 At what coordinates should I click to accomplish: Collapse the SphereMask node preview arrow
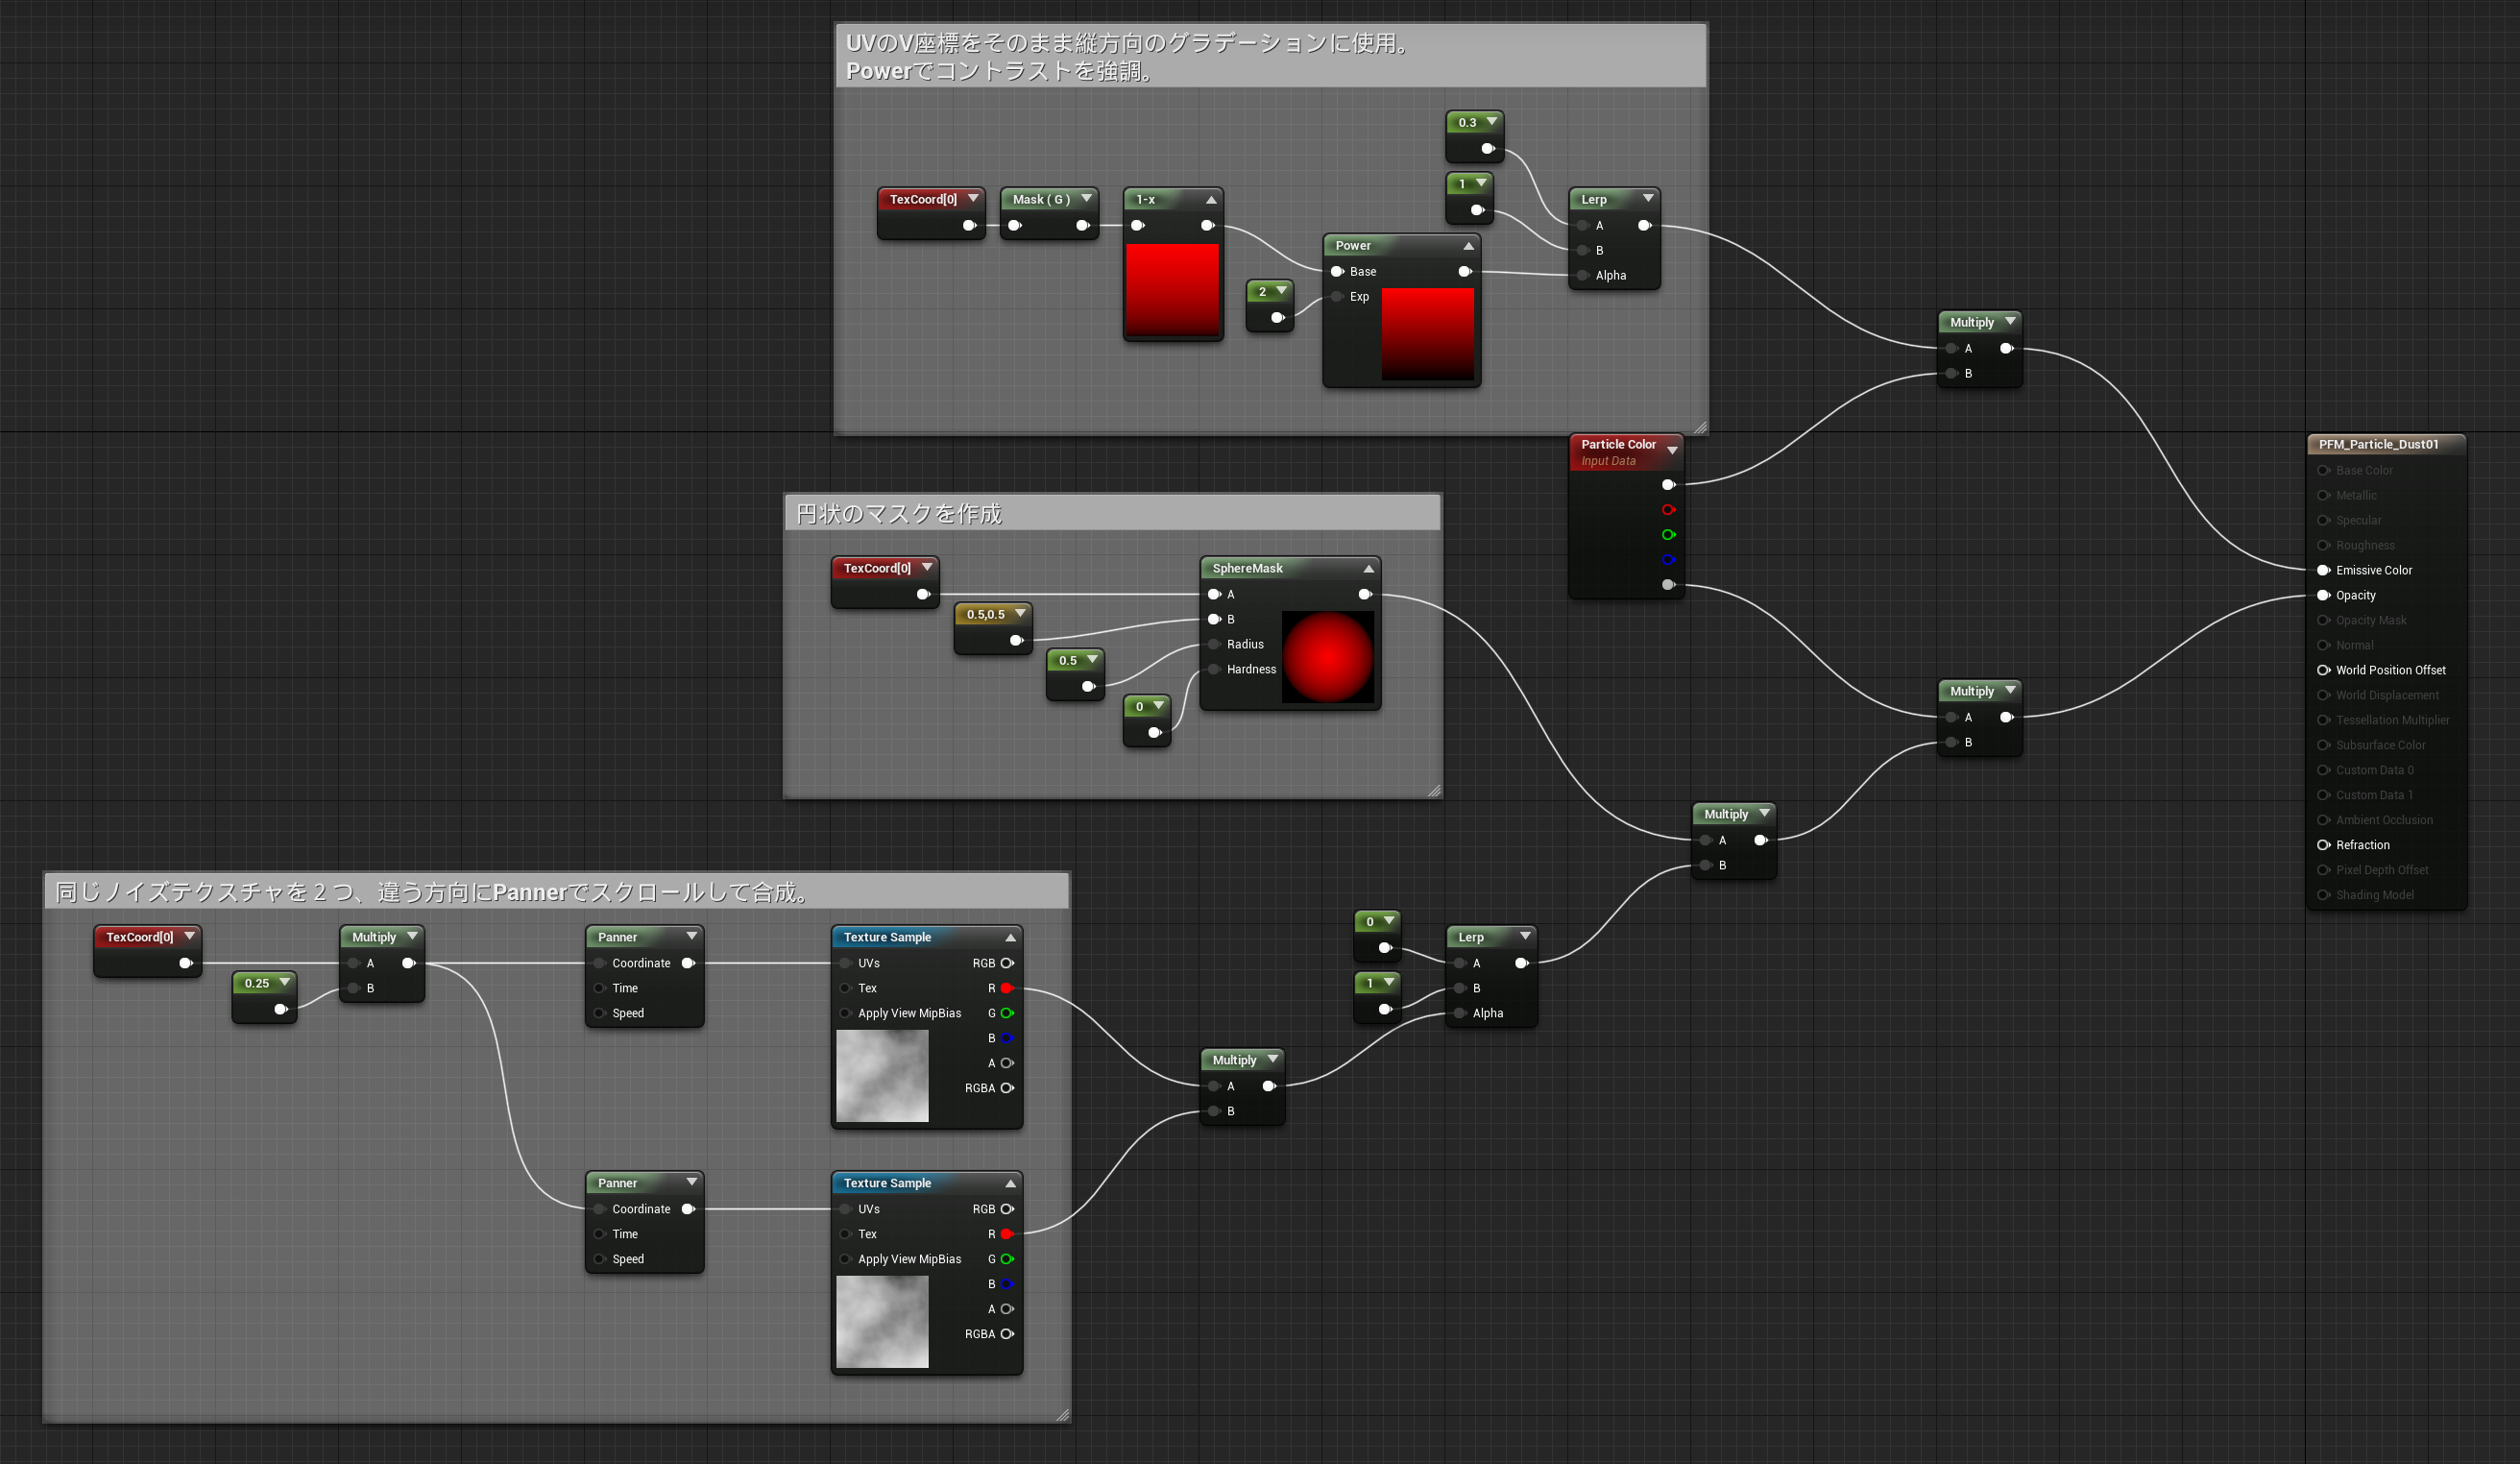tap(1368, 568)
